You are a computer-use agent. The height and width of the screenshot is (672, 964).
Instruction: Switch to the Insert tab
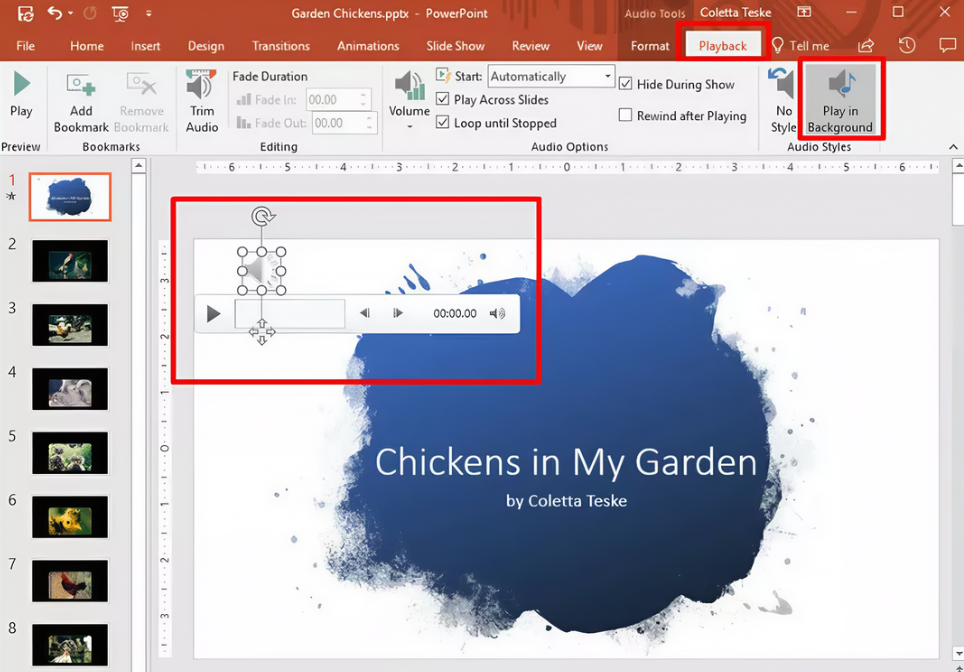(x=145, y=46)
